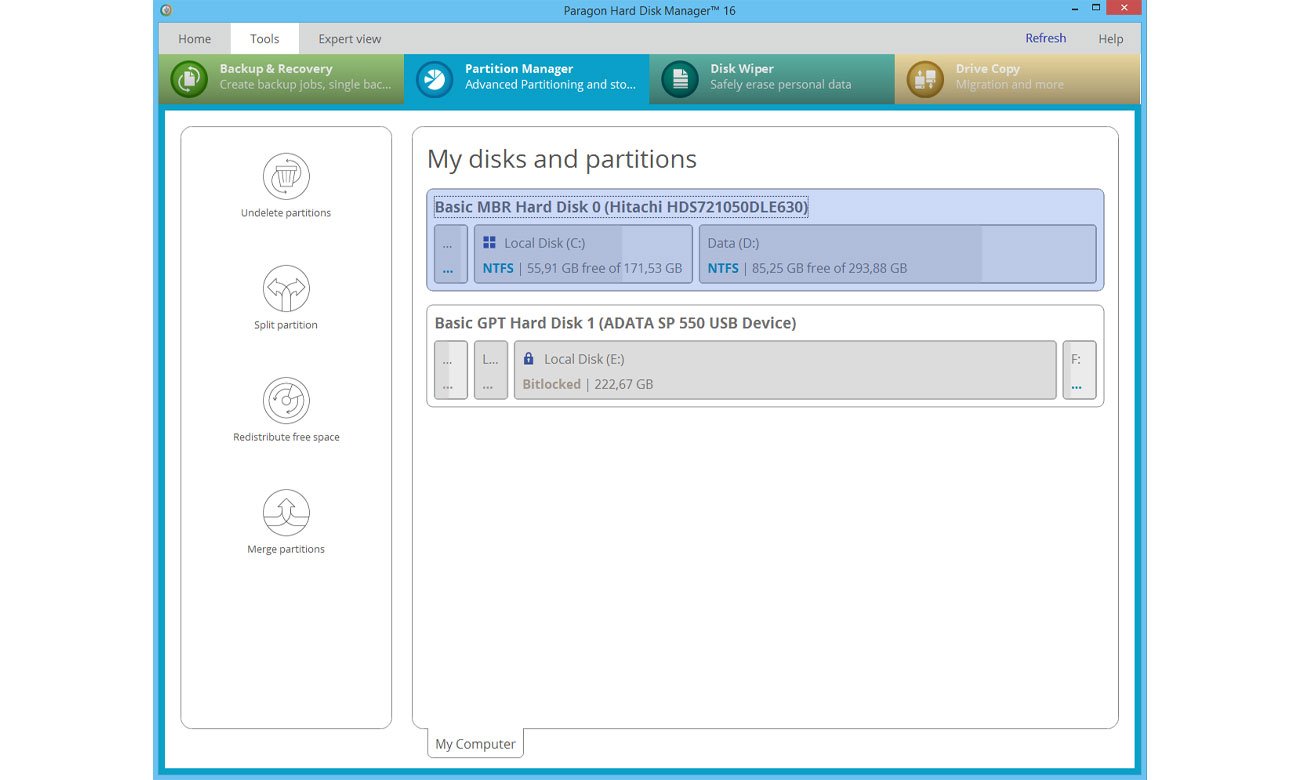Close the Paragon Hard Disk Manager window
The width and height of the screenshot is (1300, 780).
[x=1125, y=9]
